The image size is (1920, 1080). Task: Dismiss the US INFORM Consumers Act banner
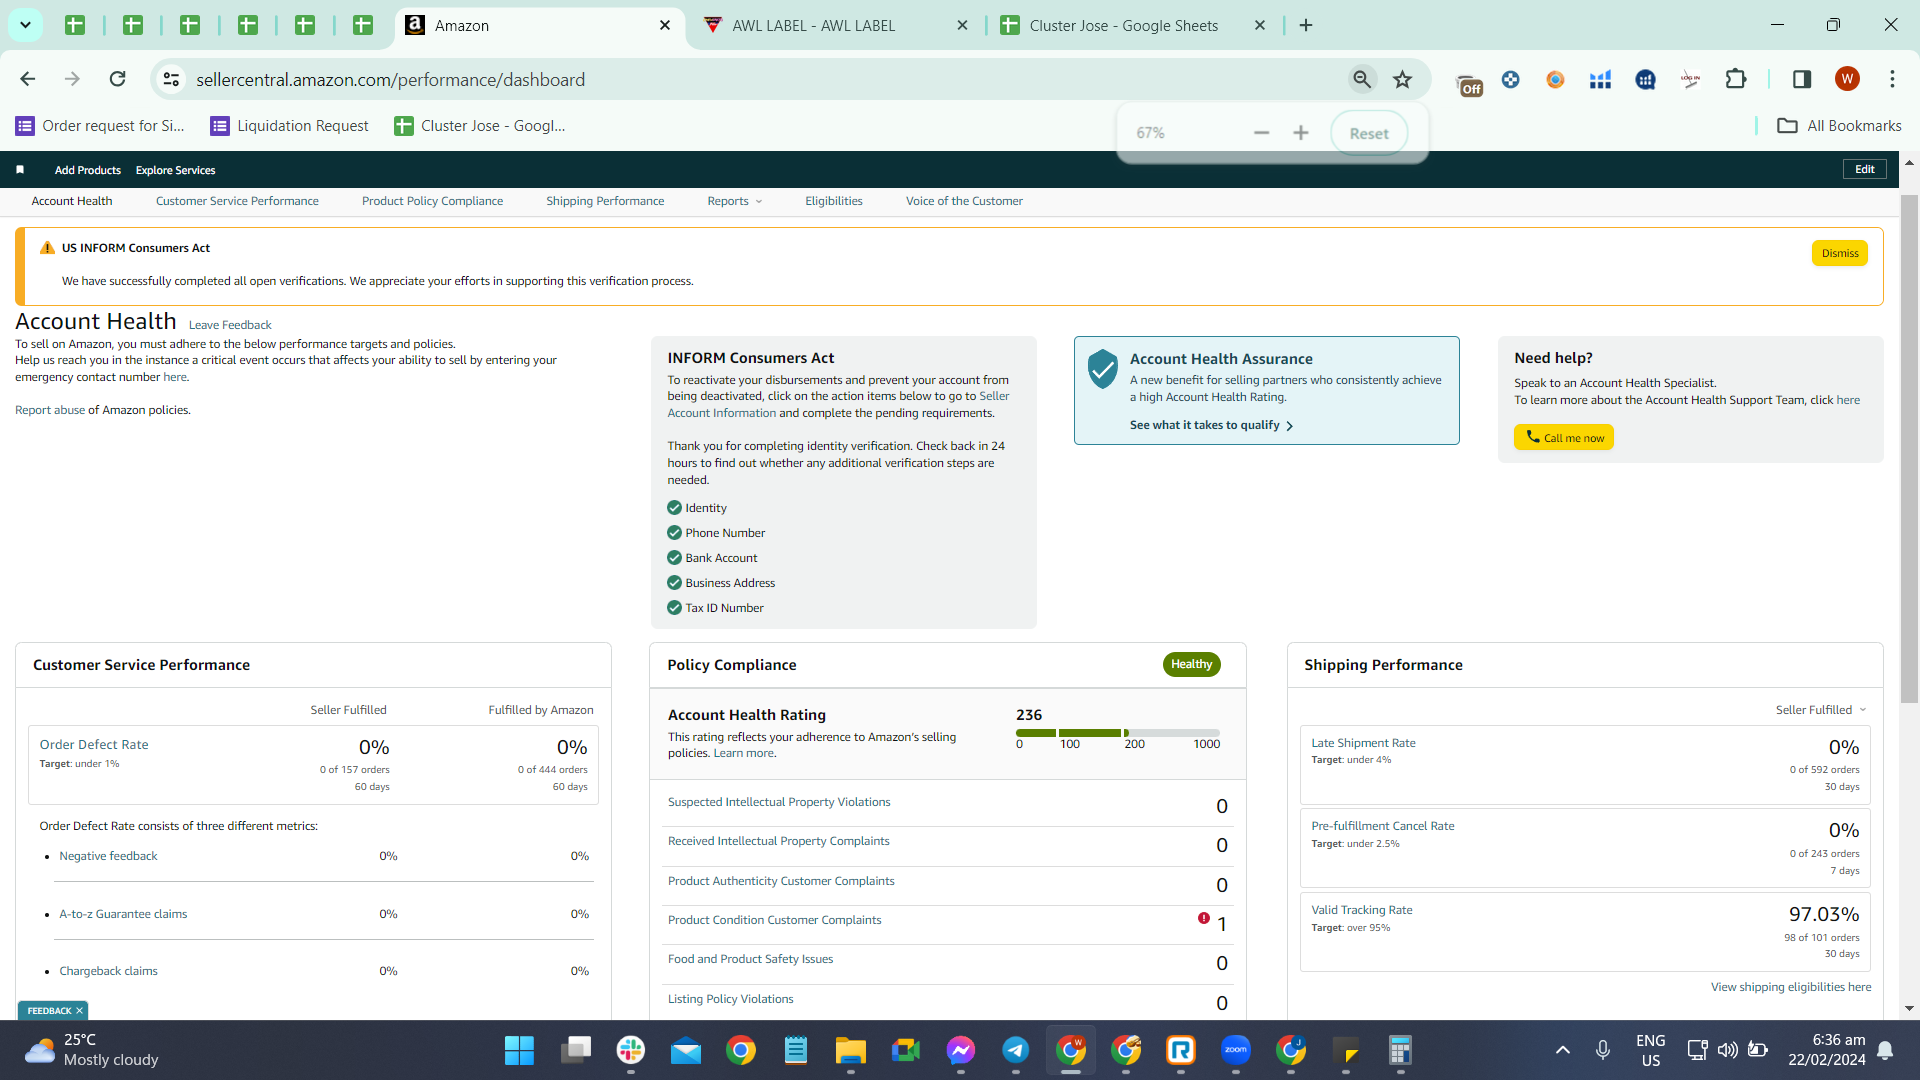tap(1840, 253)
